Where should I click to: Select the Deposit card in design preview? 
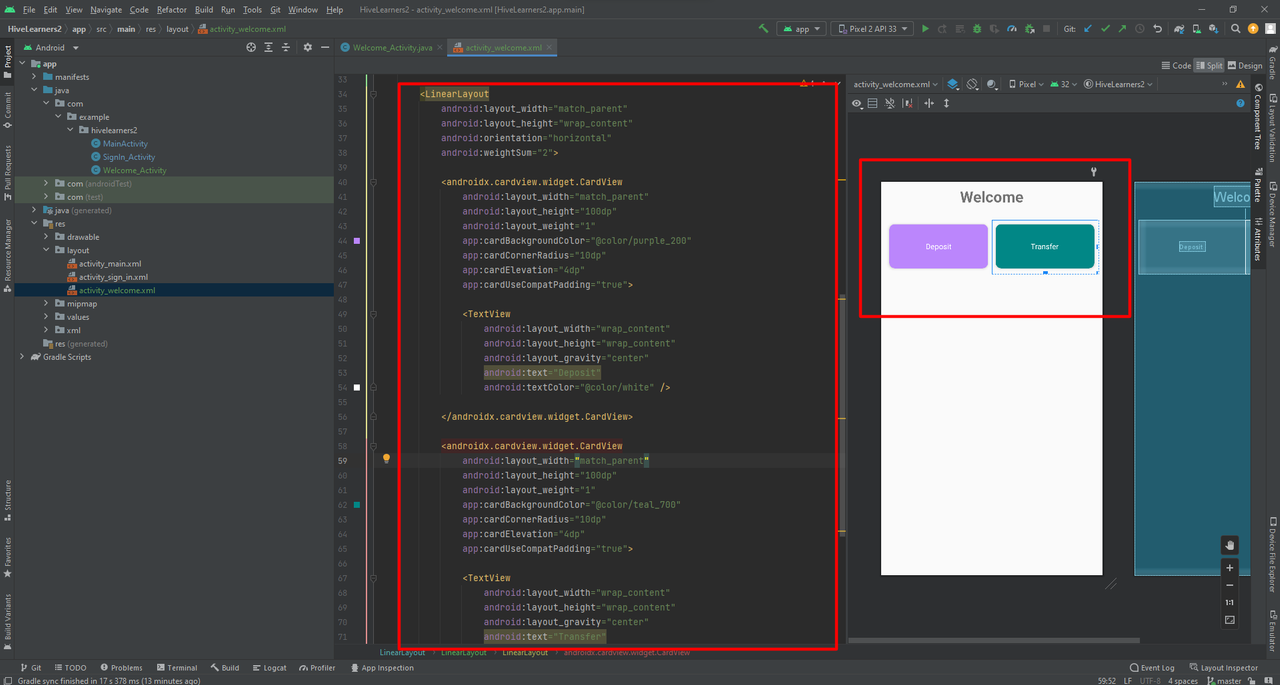click(938, 246)
